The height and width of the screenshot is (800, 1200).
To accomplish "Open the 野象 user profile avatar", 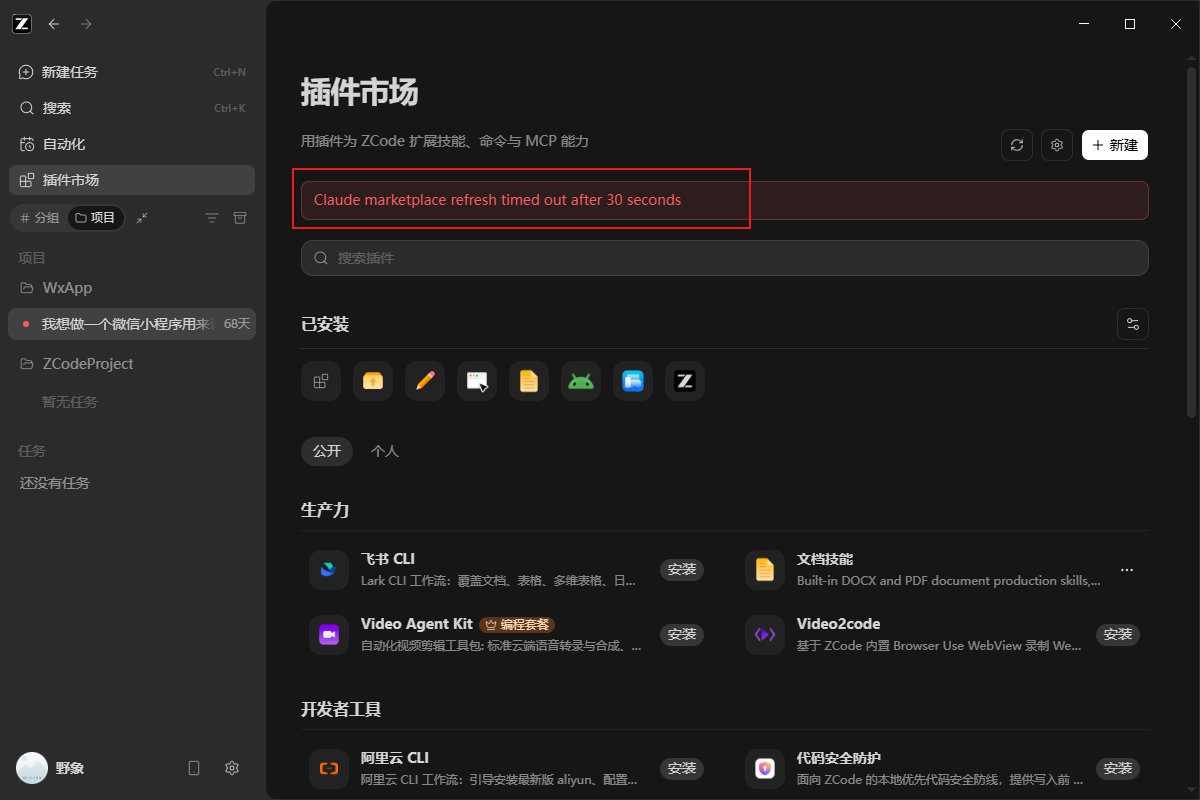I will [32, 768].
